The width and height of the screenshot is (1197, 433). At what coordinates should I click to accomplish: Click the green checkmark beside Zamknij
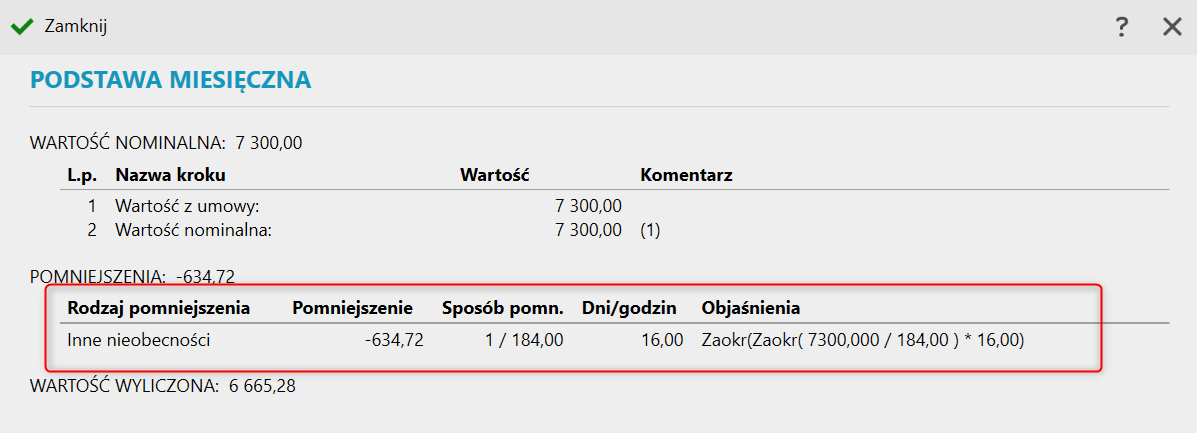22,27
